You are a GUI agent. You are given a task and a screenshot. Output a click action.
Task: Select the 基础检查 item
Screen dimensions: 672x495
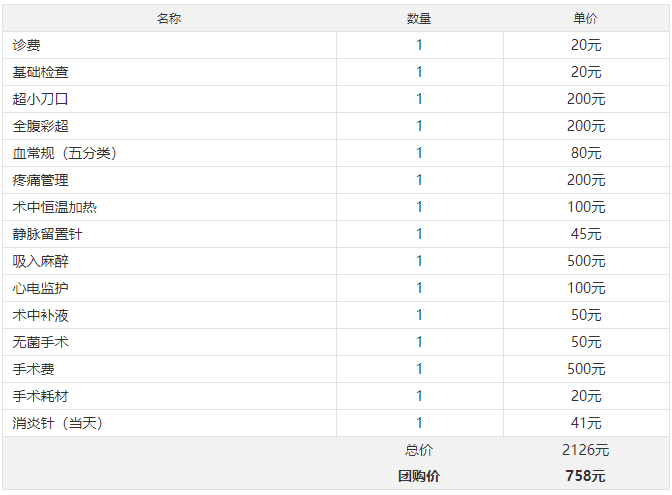click(41, 72)
